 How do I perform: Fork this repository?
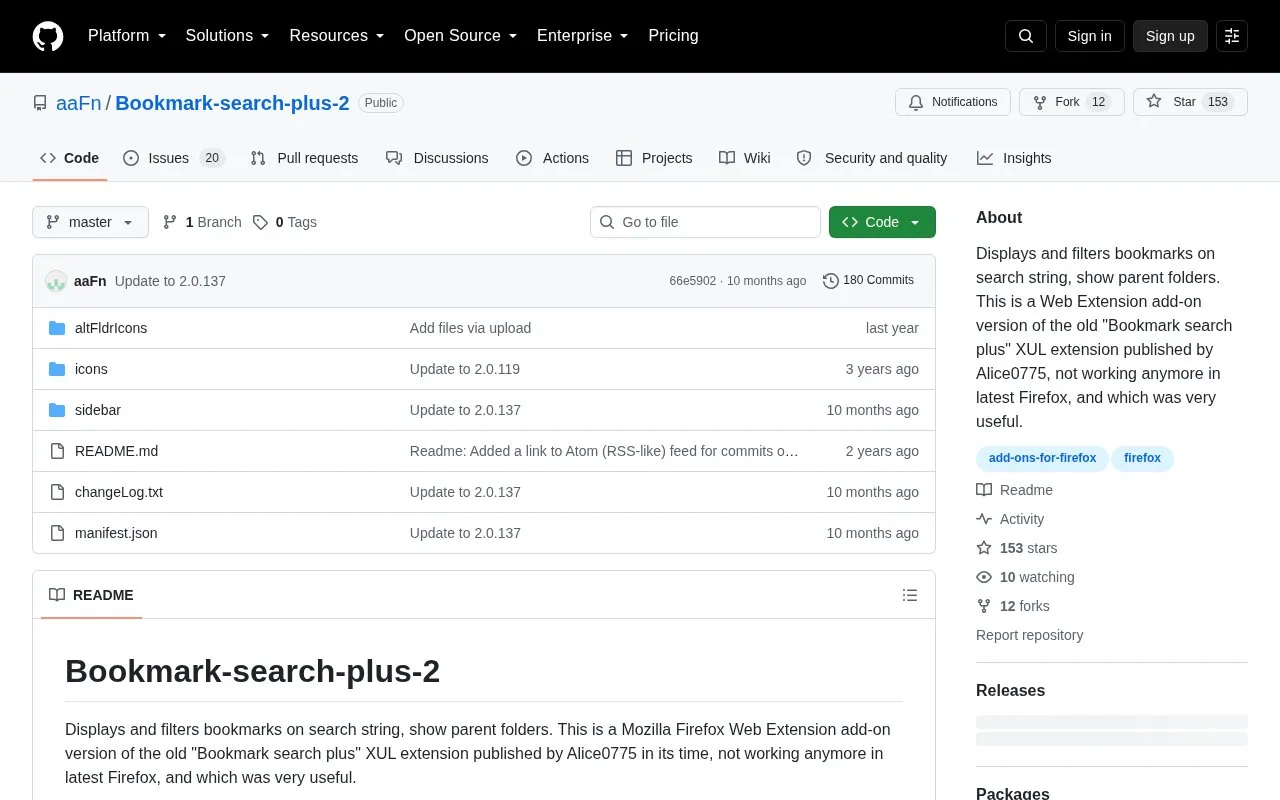[1072, 102]
